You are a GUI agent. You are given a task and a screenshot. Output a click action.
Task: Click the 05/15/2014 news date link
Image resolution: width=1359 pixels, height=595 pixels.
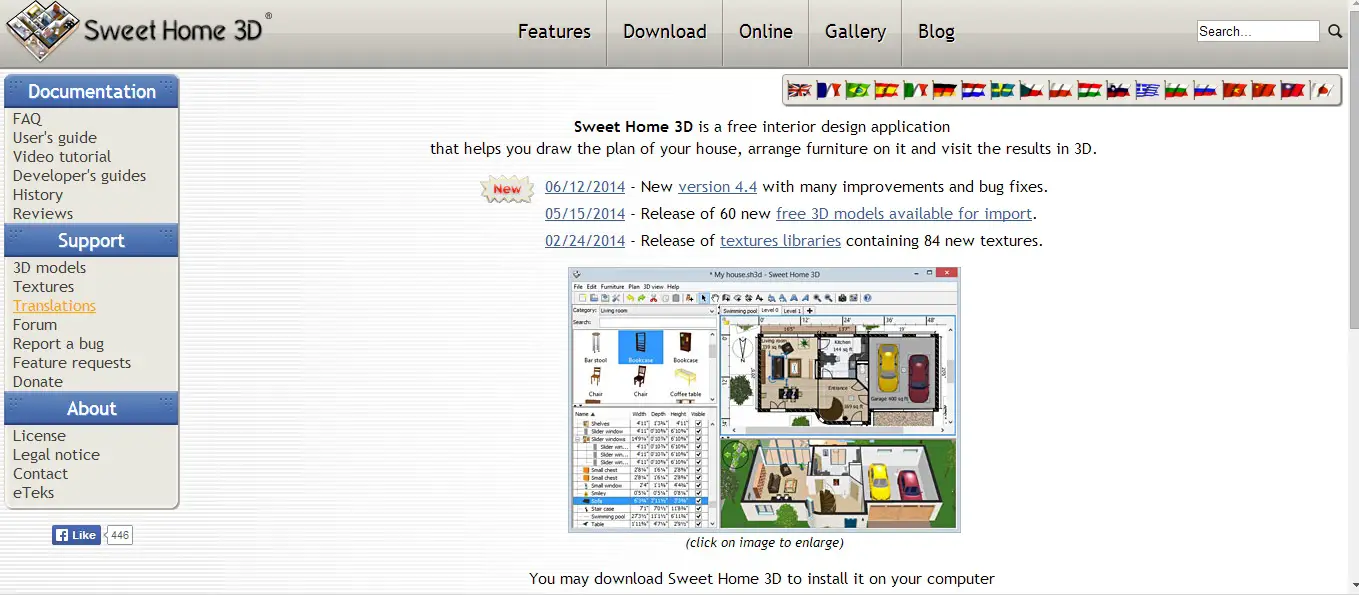[x=585, y=214]
